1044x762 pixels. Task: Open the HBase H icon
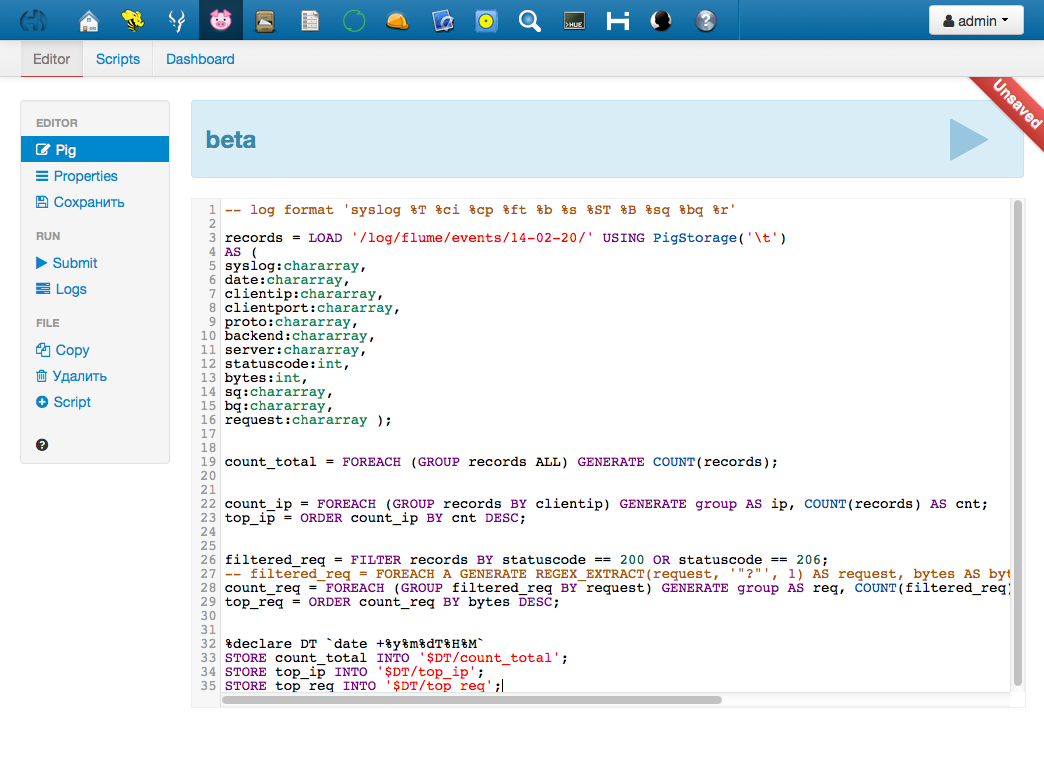618,21
